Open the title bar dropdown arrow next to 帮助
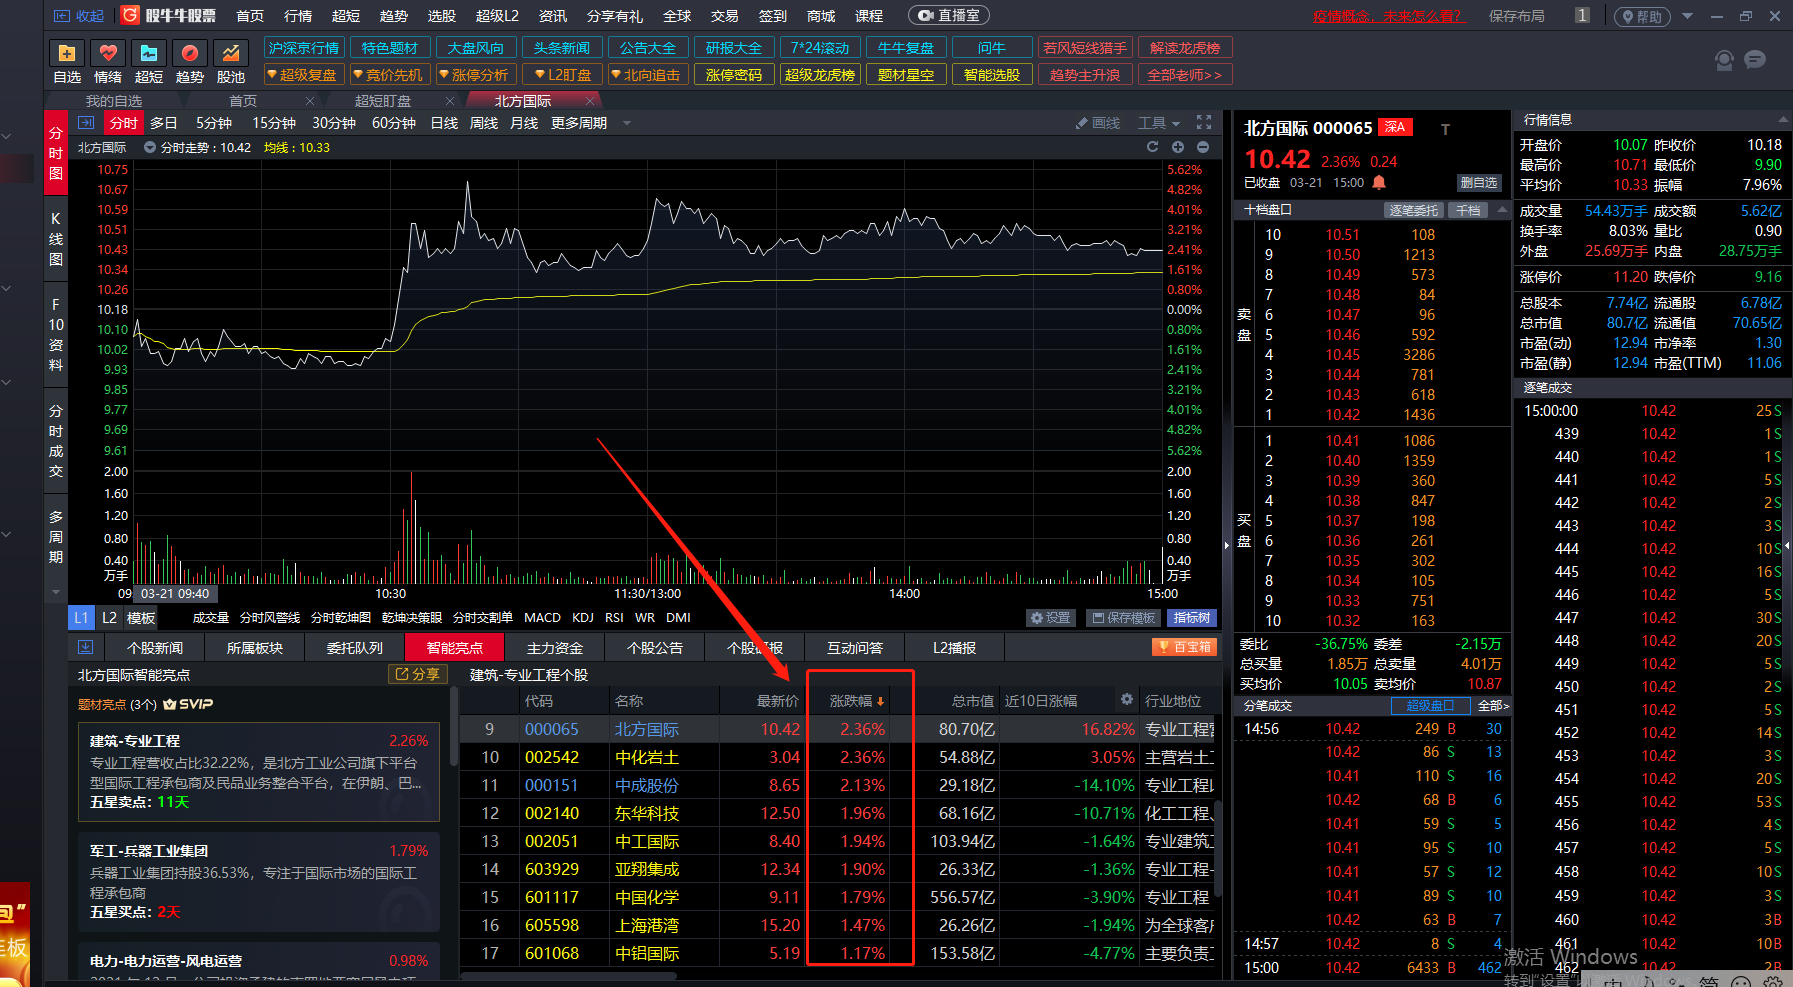The image size is (1793, 987). click(x=1688, y=16)
